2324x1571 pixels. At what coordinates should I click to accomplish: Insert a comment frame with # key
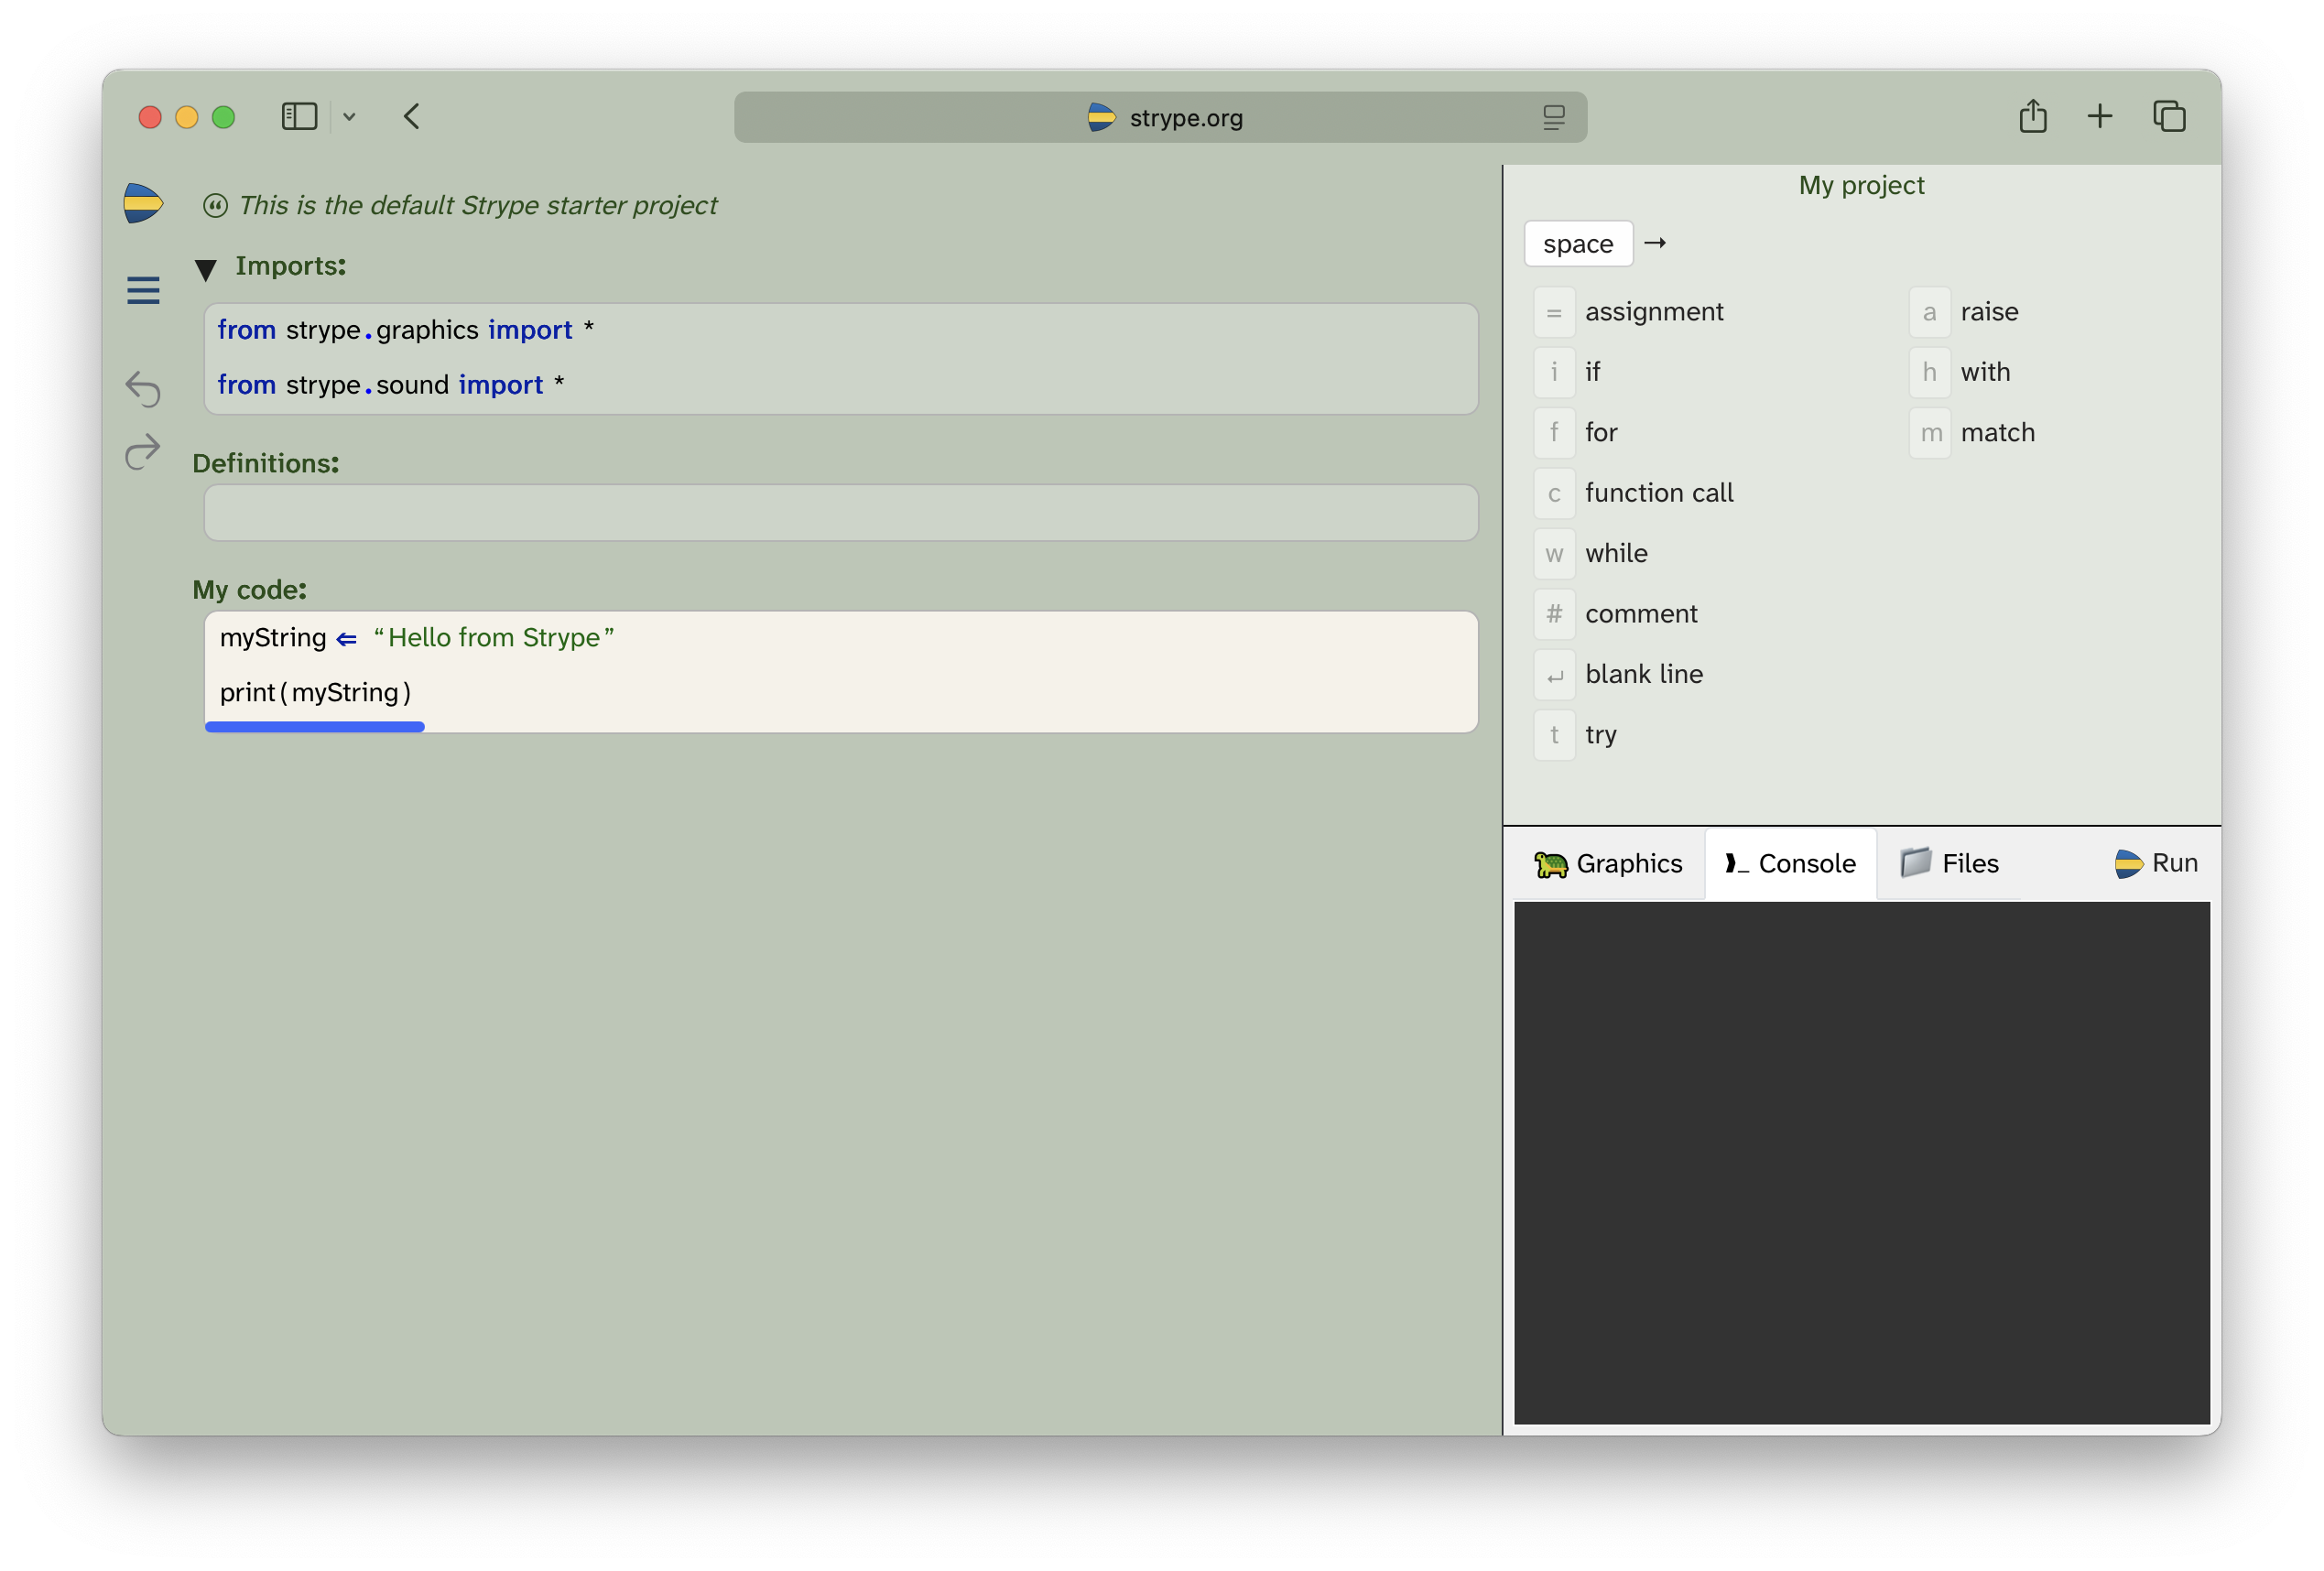1554,614
